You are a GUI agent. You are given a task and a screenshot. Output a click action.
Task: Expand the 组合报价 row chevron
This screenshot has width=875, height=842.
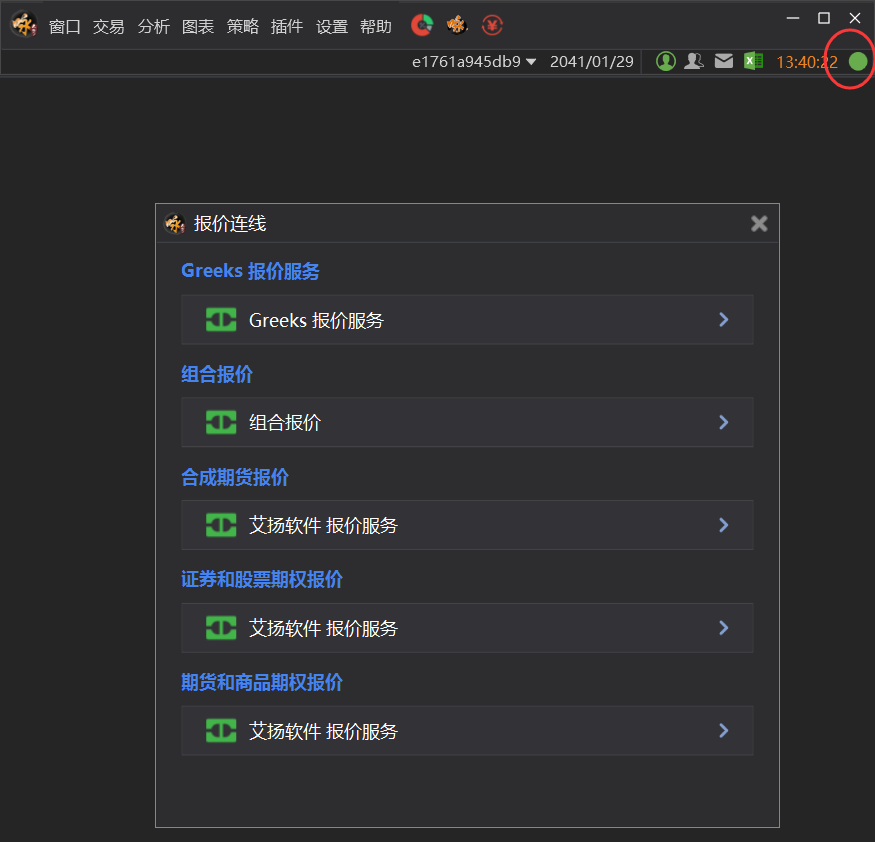(724, 422)
